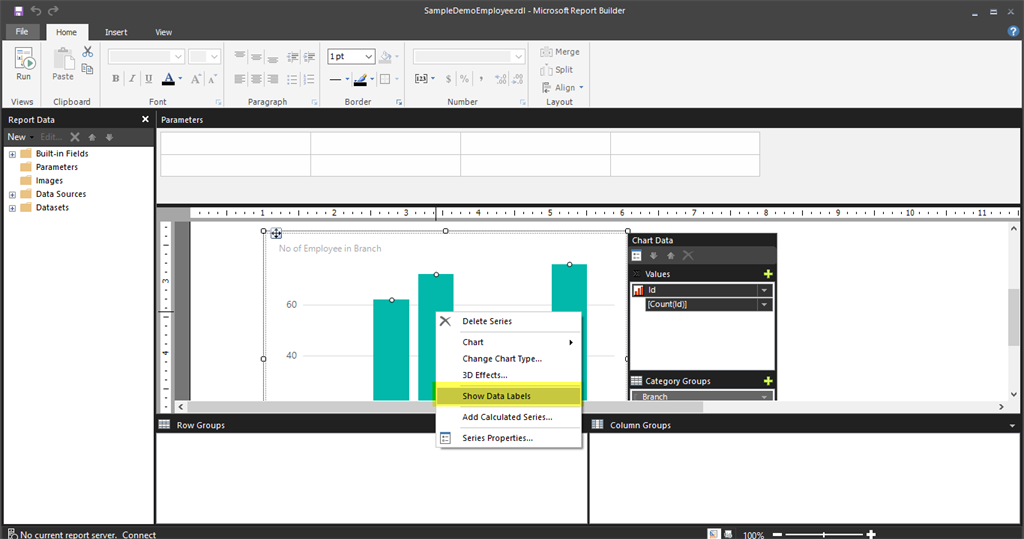The image size is (1024, 539).
Task: Expand the Datasets node
Action: click(x=12, y=208)
